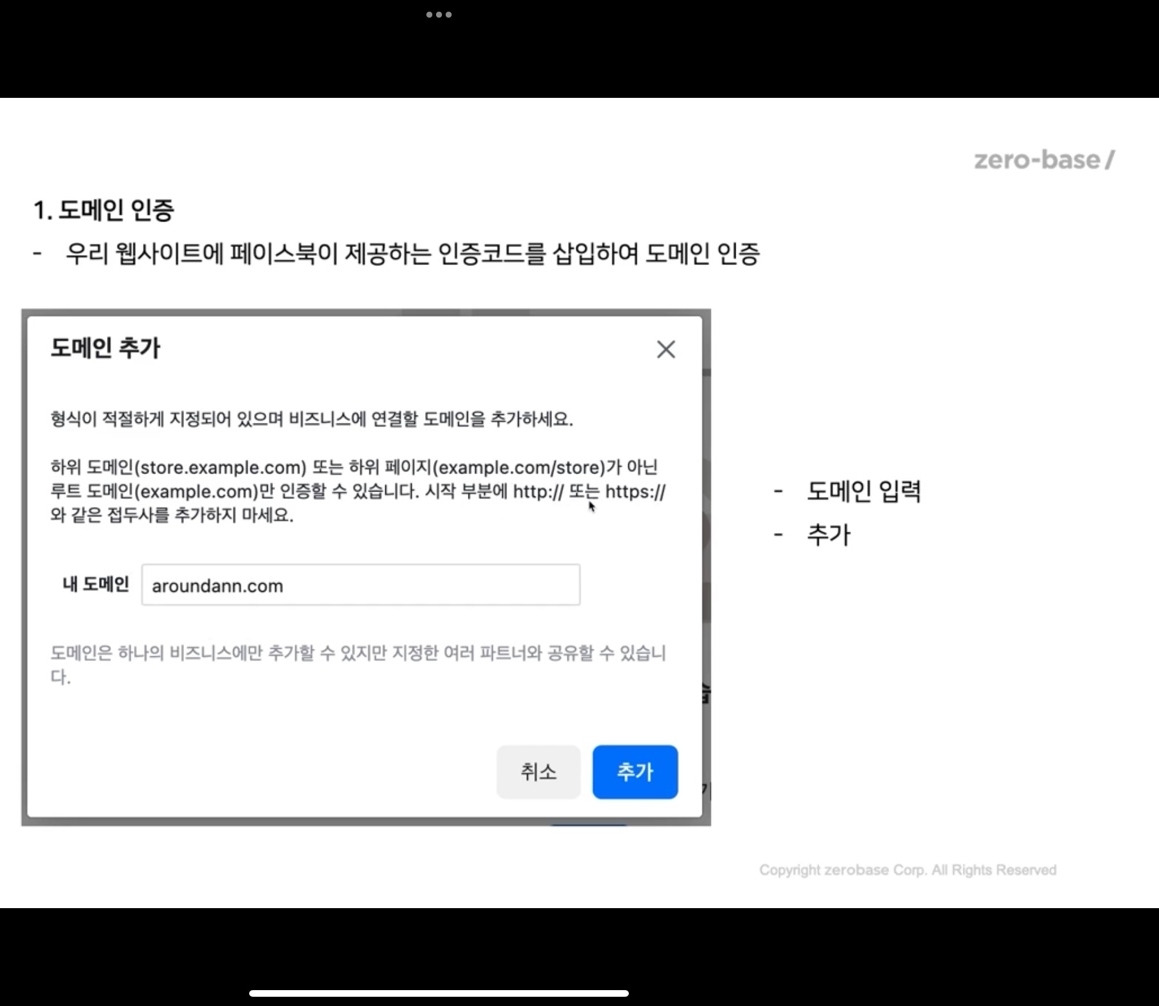The width and height of the screenshot is (1159, 1006).
Task: Click the 도메인 입력 bullet text
Action: pos(864,491)
